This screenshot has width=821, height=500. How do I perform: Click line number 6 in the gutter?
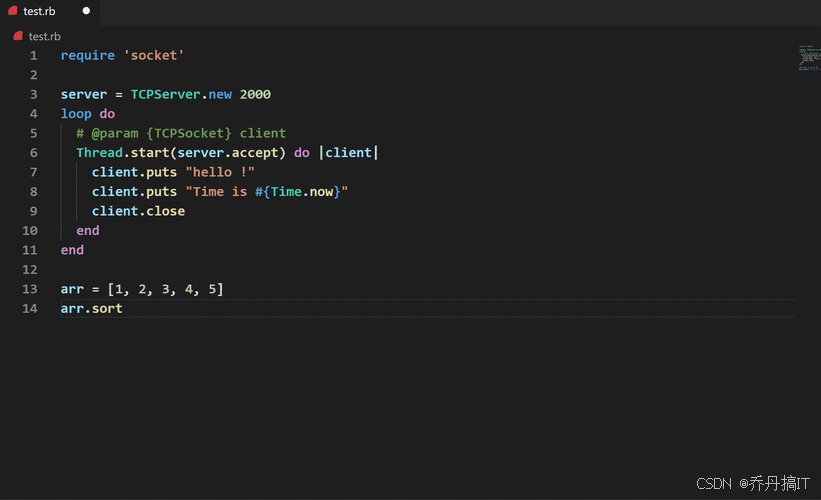point(34,152)
